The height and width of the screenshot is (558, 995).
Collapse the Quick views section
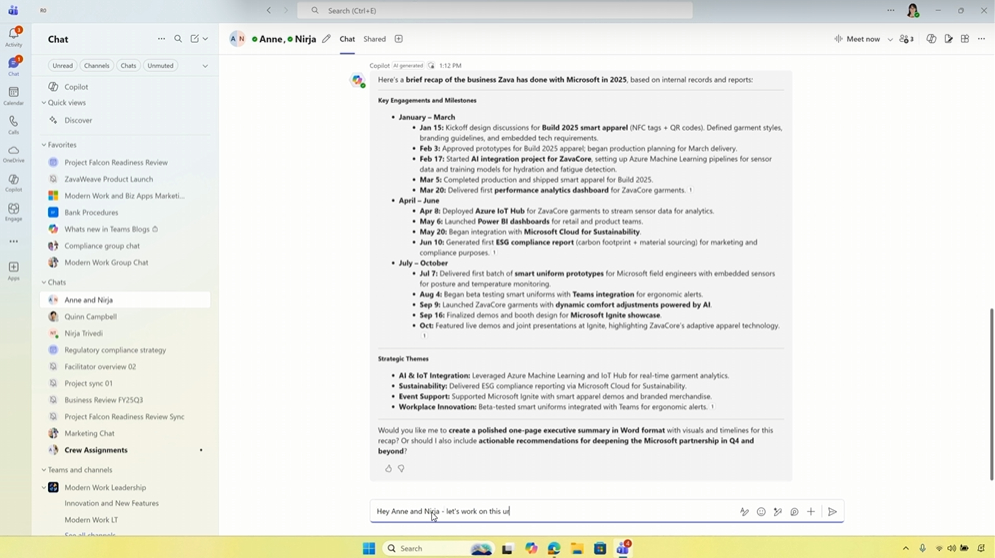[x=44, y=103]
